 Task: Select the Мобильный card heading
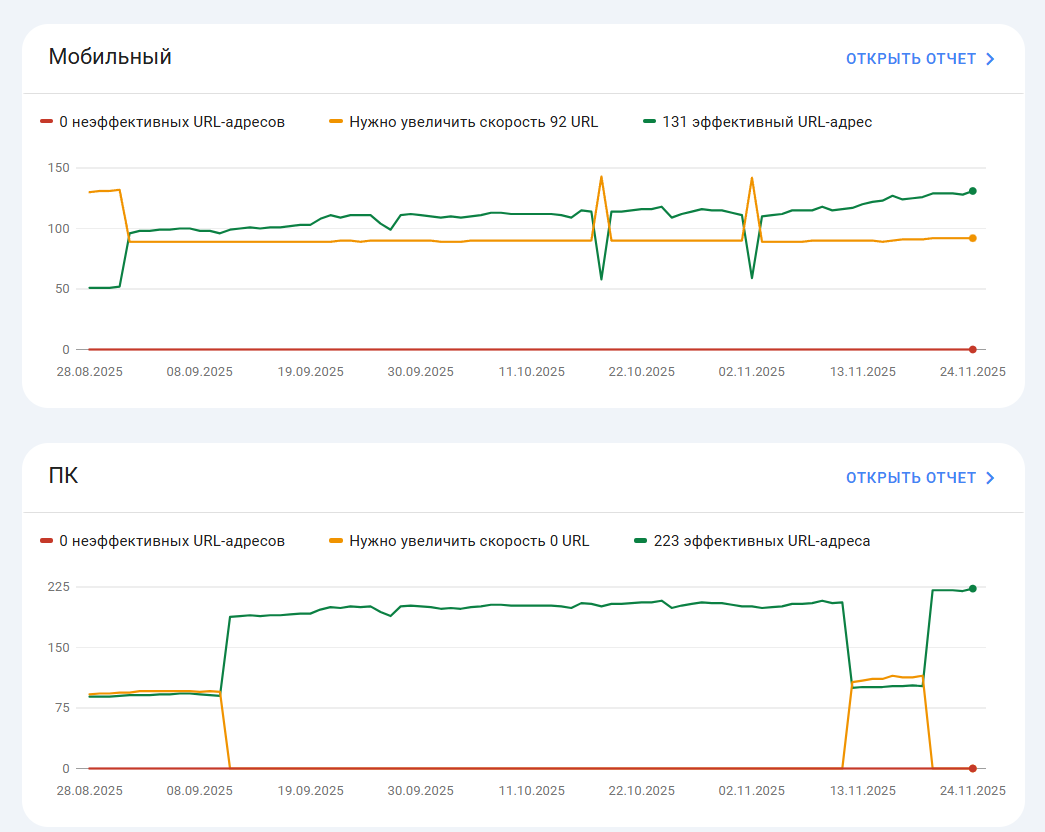click(110, 57)
